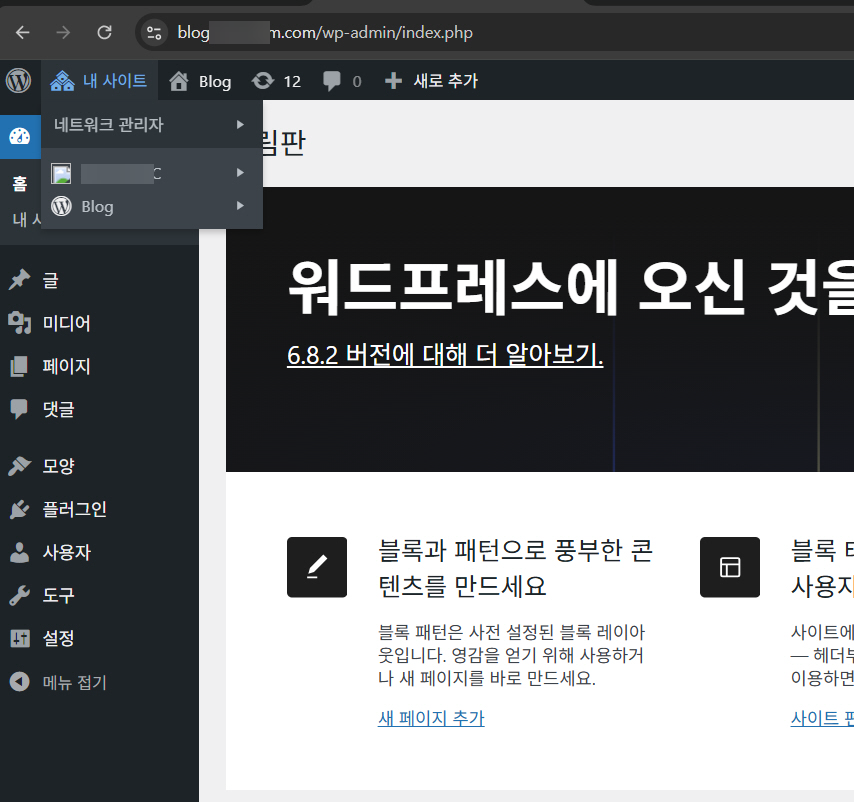The image size is (854, 802).
Task: Click the WordPress icon beside Blog entry
Action: [61, 206]
